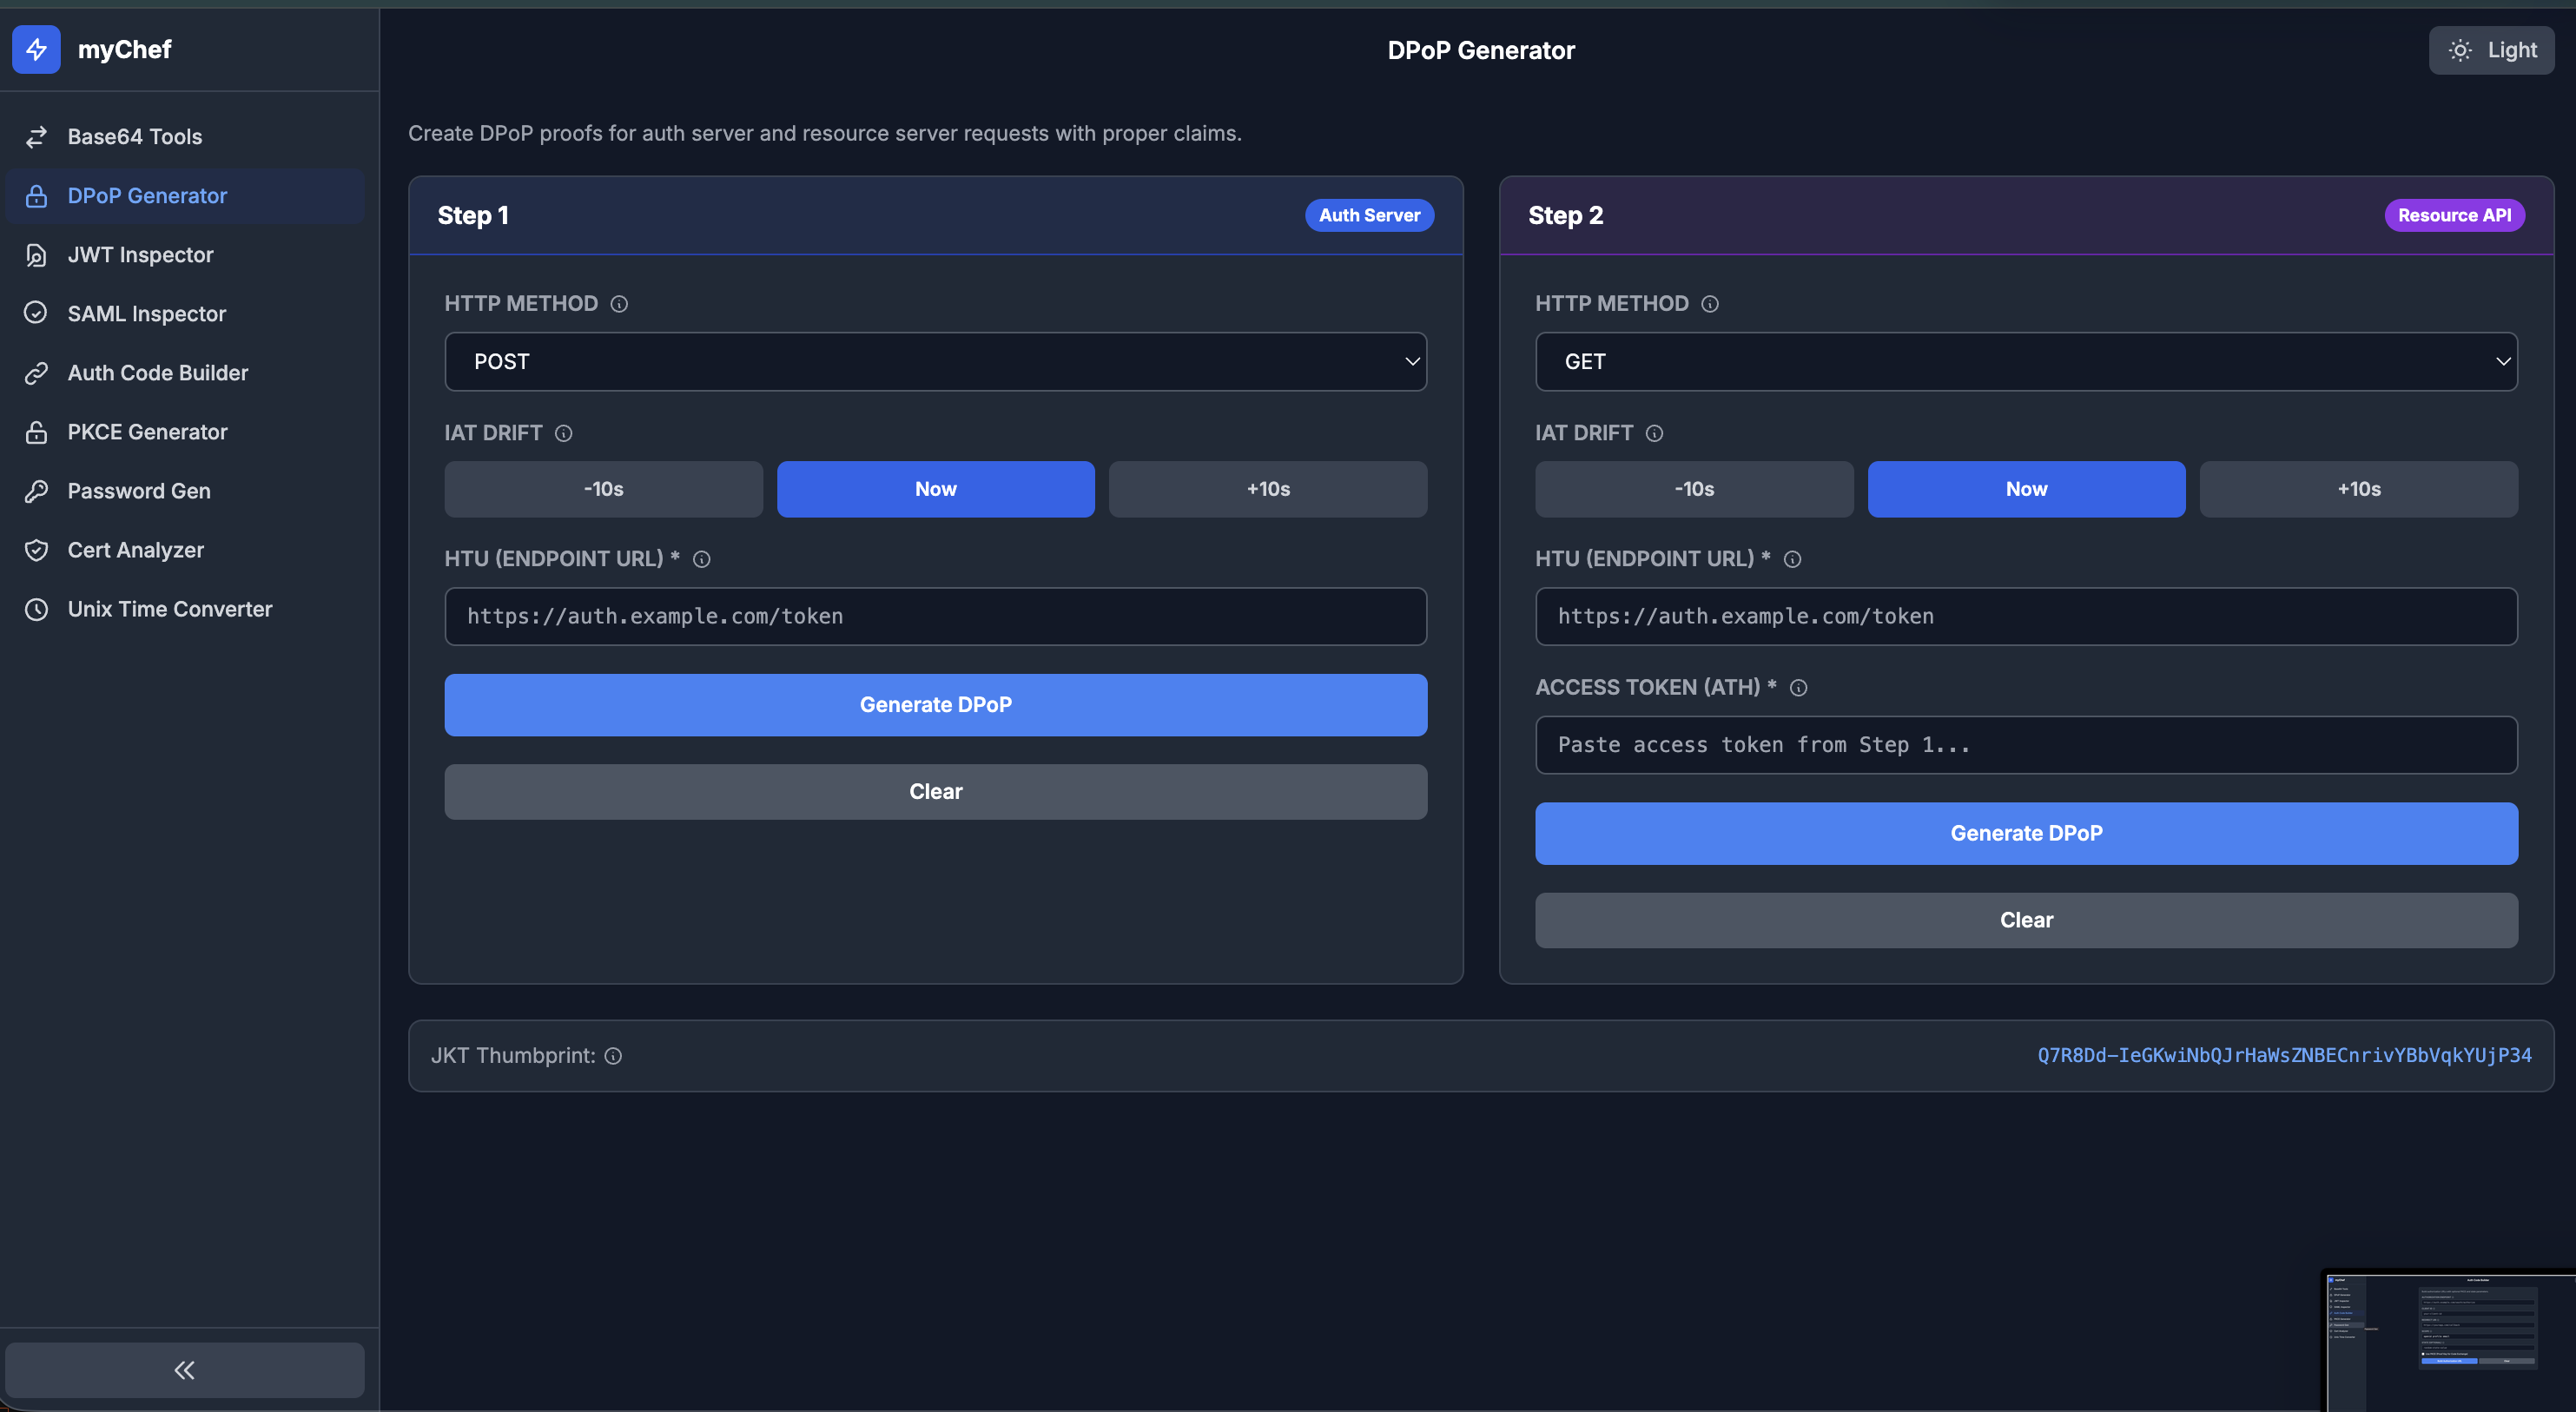Open the Step 2 HTTP method GET dropdown
This screenshot has height=1412, width=2576.
pos(2026,362)
